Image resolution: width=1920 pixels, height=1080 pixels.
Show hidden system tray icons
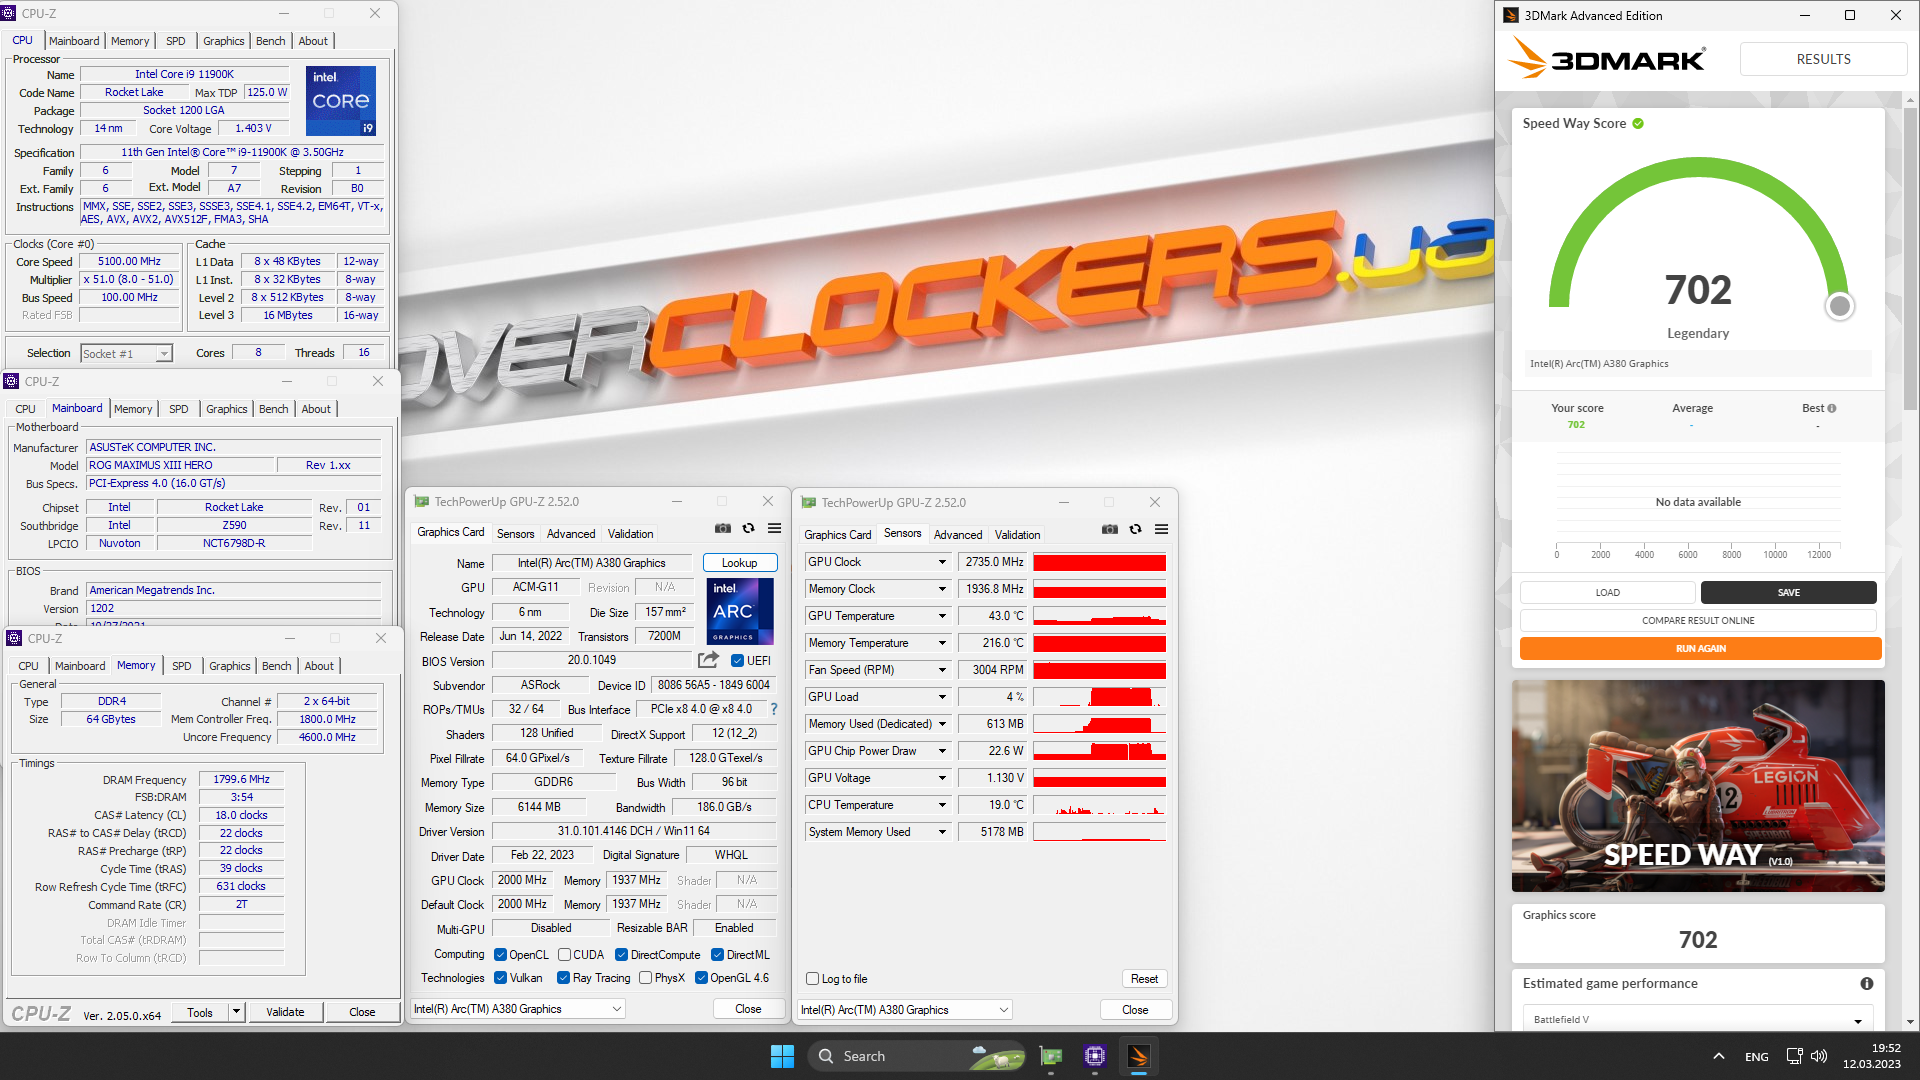(1718, 1056)
